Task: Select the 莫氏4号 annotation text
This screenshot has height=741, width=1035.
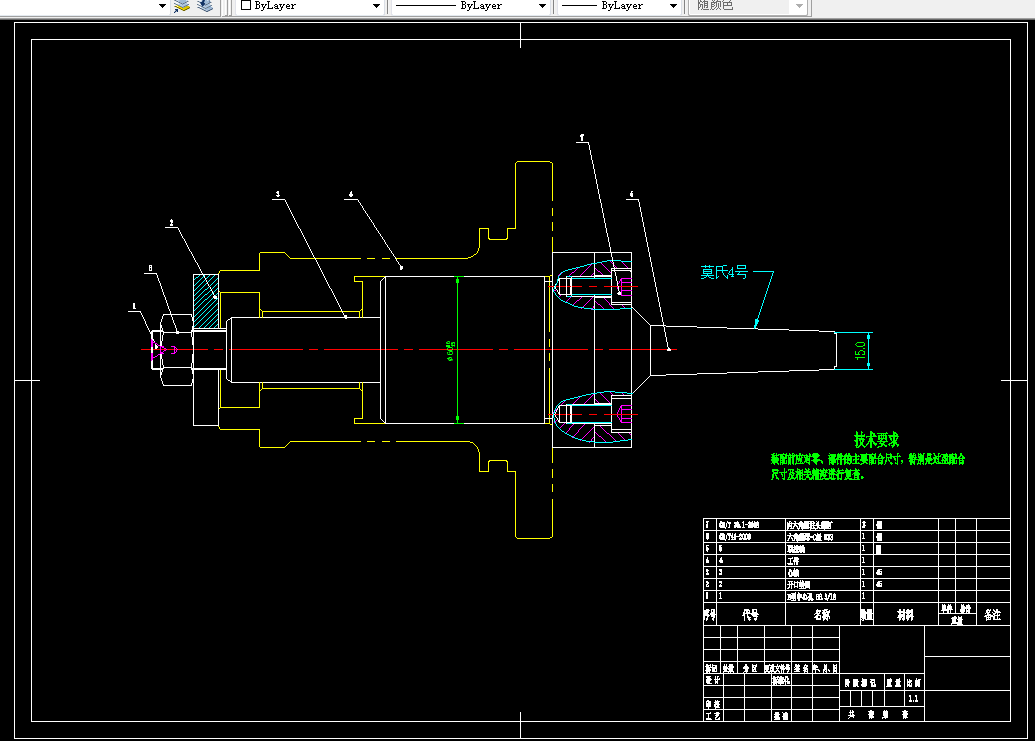Action: point(724,272)
